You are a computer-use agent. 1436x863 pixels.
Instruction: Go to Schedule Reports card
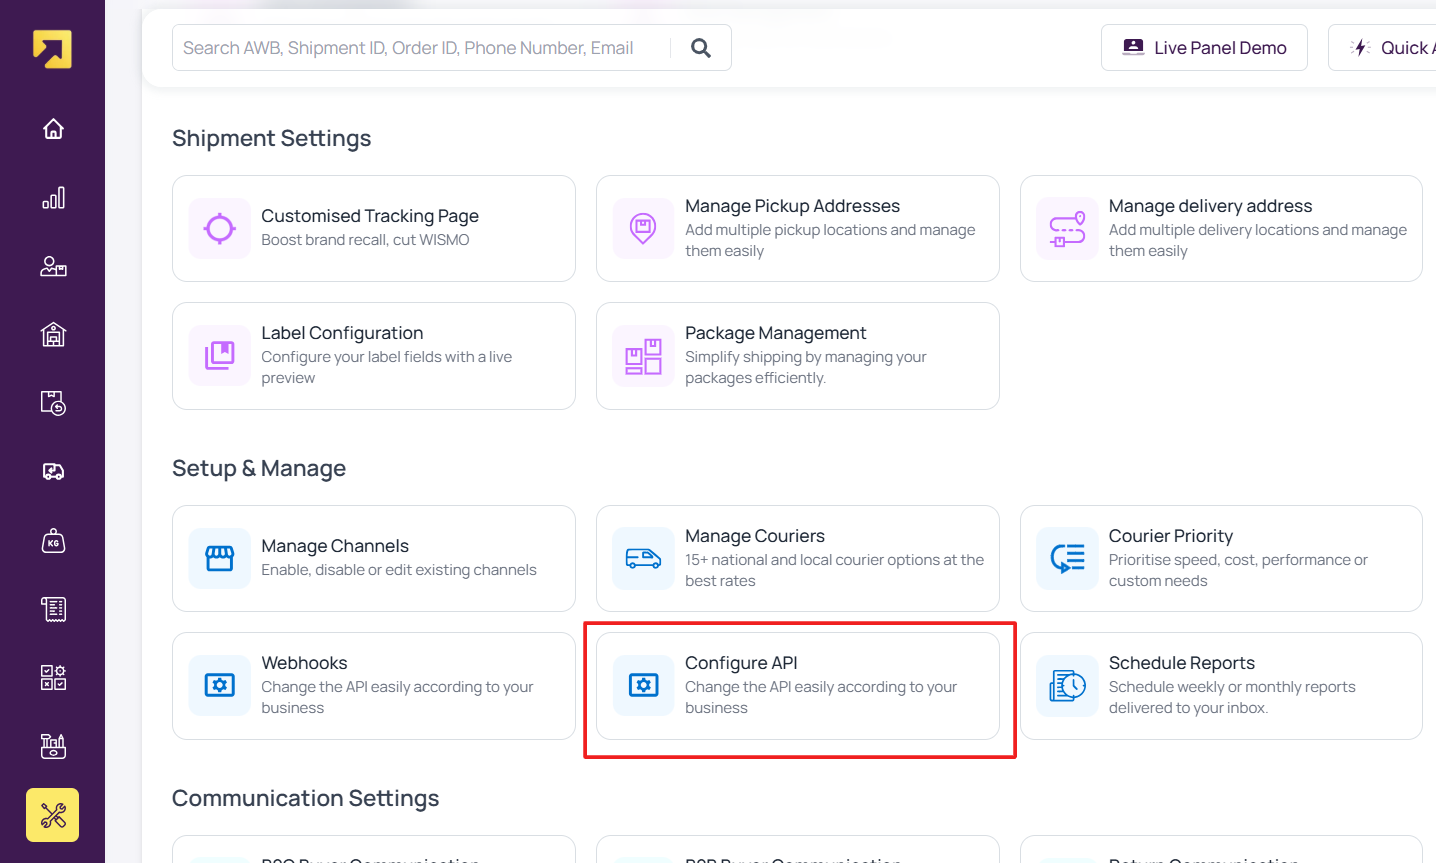(1221, 686)
